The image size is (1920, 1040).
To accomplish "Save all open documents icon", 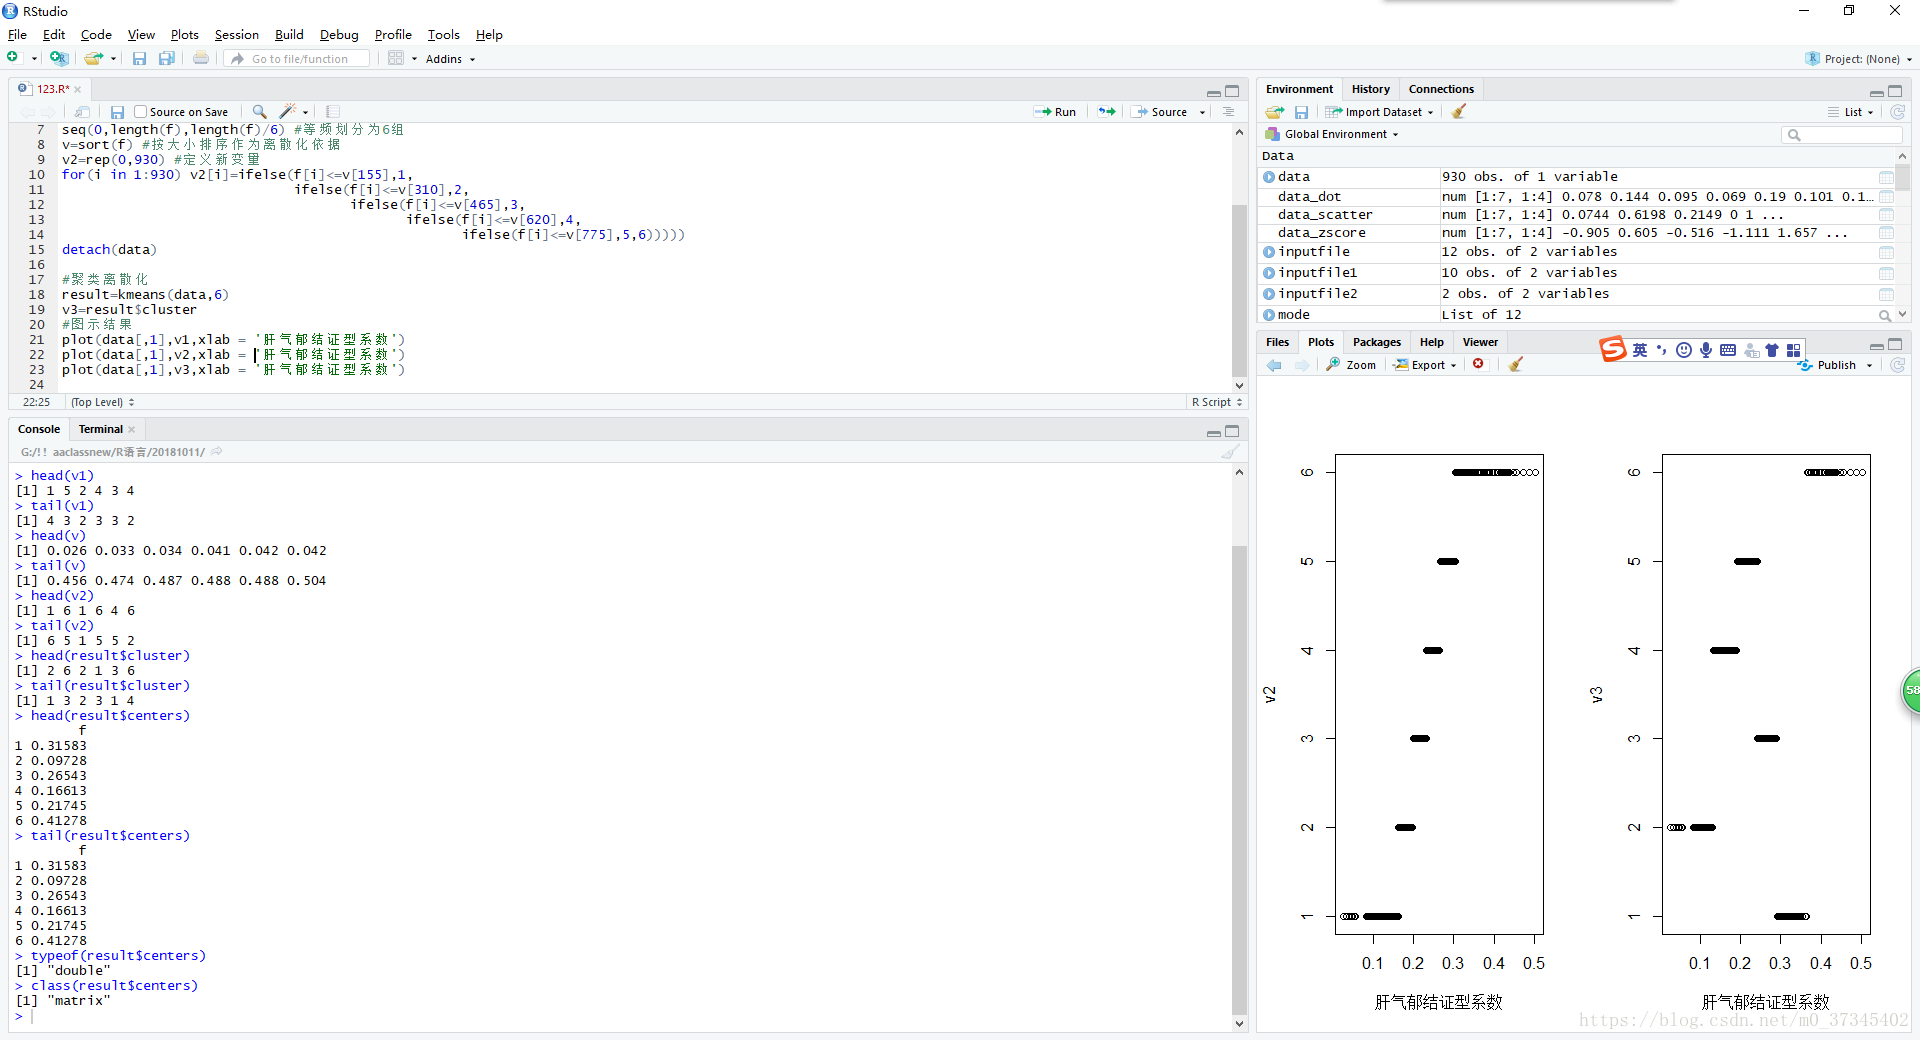I will (x=167, y=58).
